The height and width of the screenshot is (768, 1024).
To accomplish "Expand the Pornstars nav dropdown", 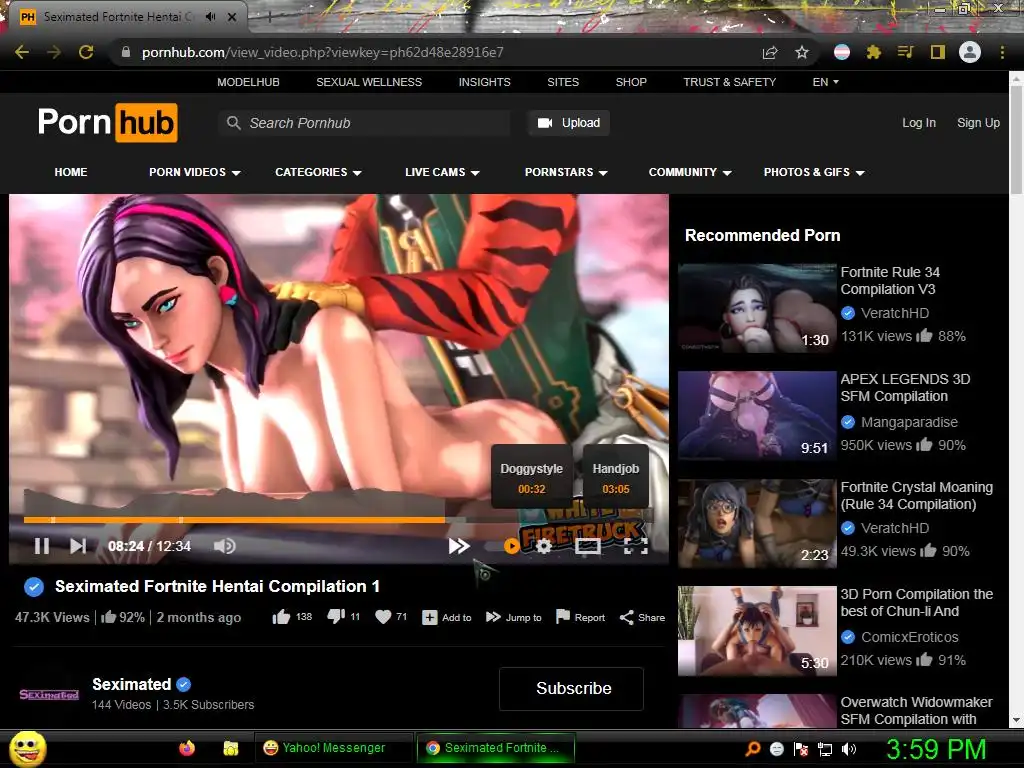I will [566, 172].
